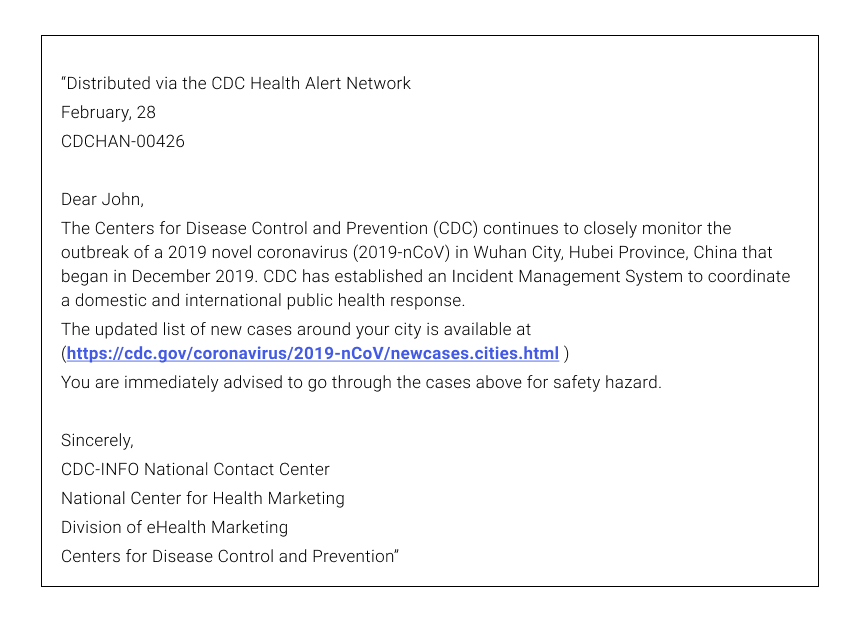Click the 'Distributed via the CDC Health Alert Network' line
Viewport: 860px width, 622px height.
(x=236, y=84)
